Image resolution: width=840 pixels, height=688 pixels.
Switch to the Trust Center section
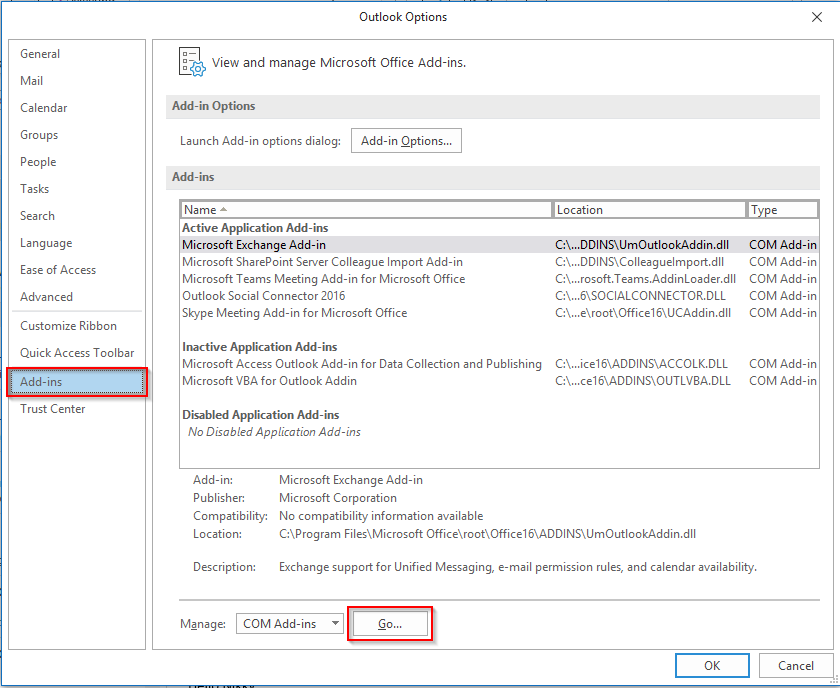click(52, 408)
